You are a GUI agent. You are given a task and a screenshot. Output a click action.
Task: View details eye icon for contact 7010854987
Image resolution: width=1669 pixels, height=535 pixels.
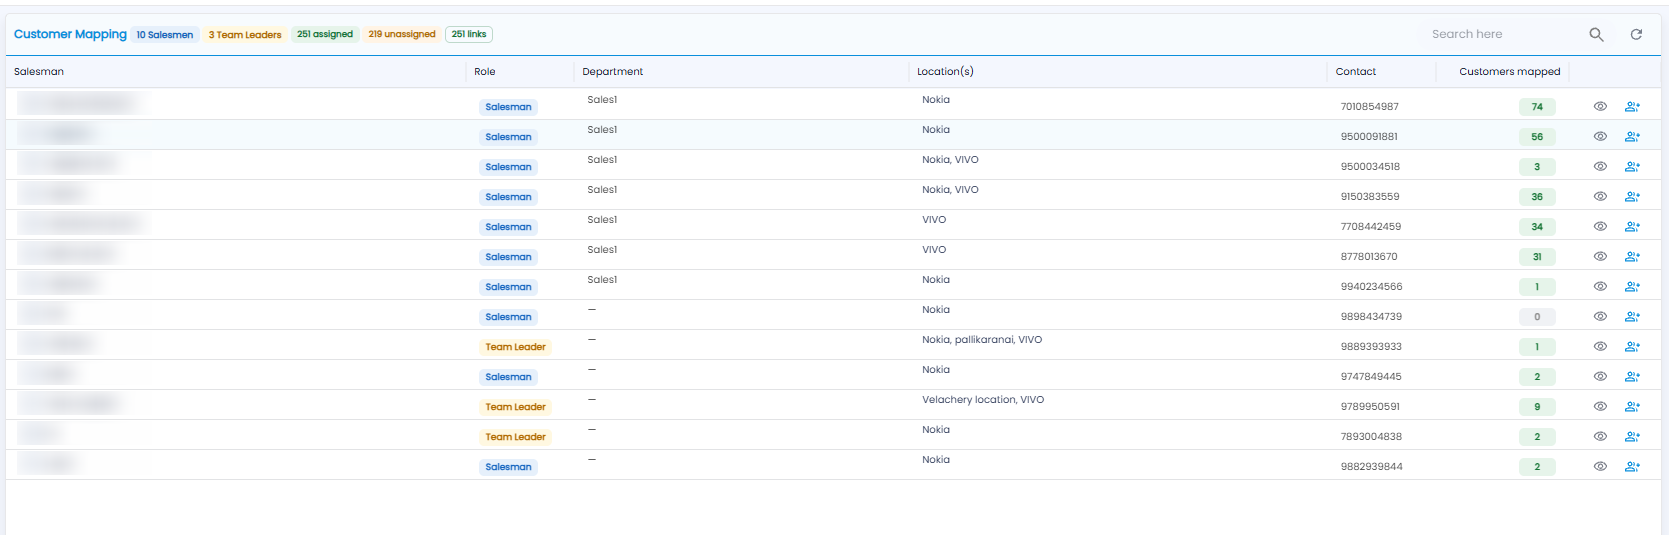click(x=1600, y=106)
